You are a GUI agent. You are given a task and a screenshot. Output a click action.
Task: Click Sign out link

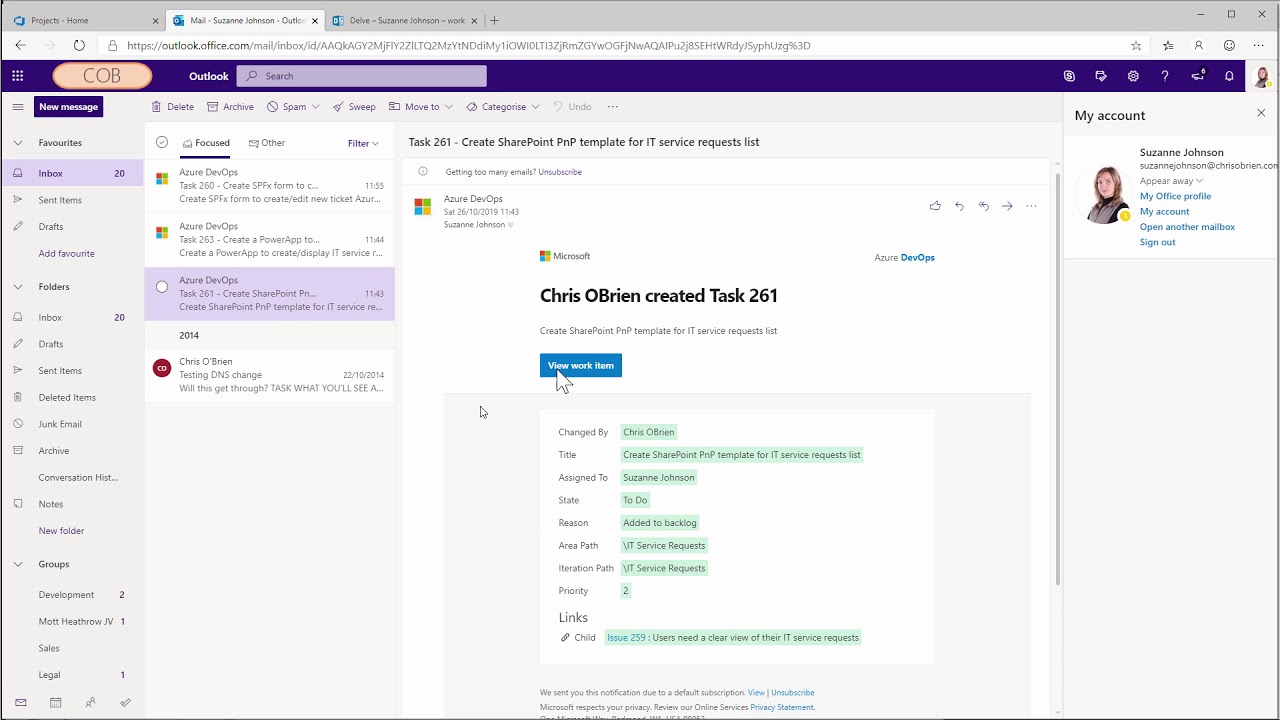click(x=1157, y=242)
